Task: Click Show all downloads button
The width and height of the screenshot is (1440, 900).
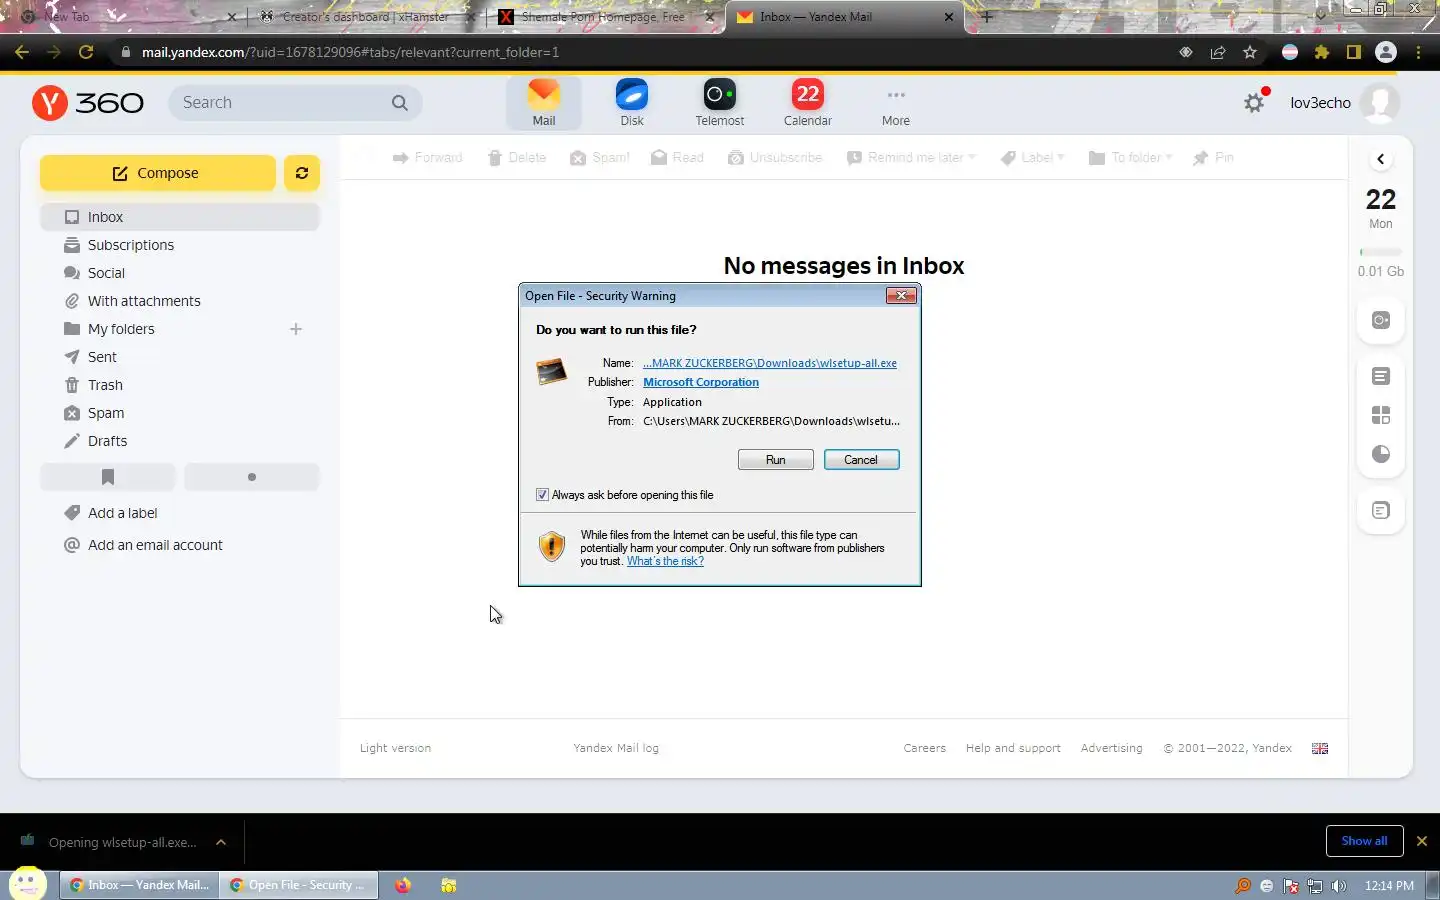Action: click(x=1364, y=841)
